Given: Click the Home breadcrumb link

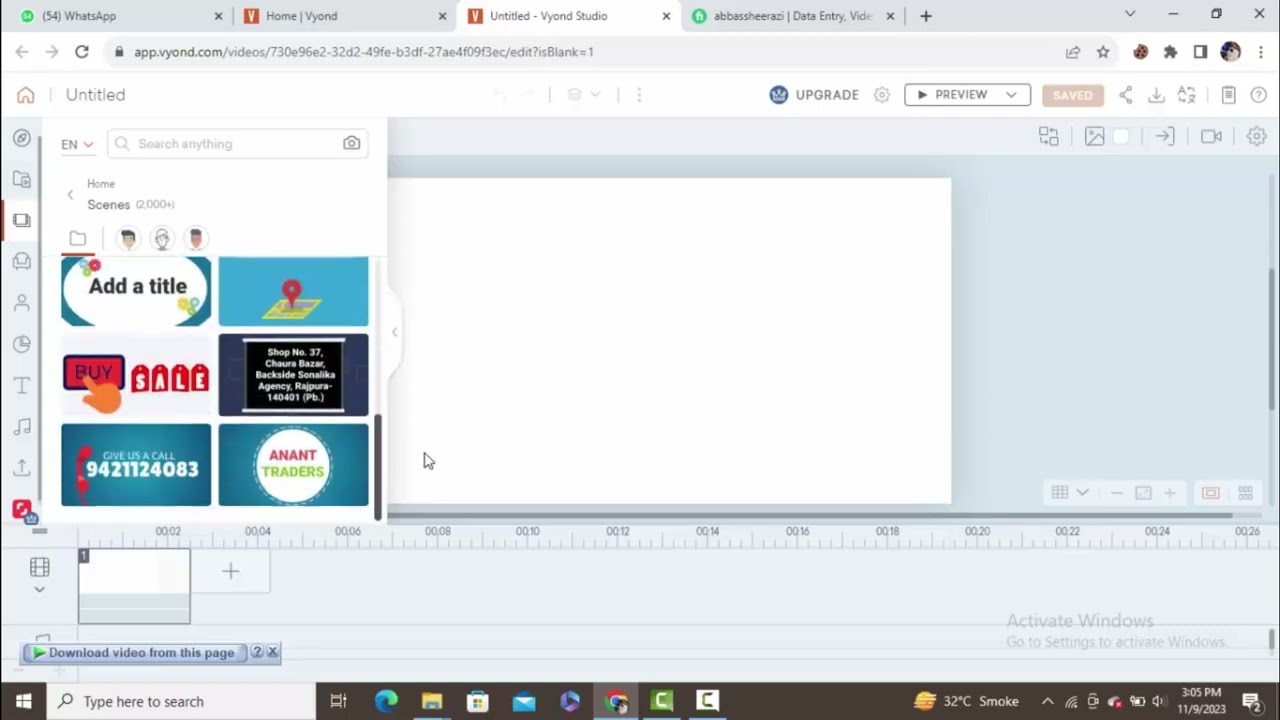Looking at the screenshot, I should point(101,184).
